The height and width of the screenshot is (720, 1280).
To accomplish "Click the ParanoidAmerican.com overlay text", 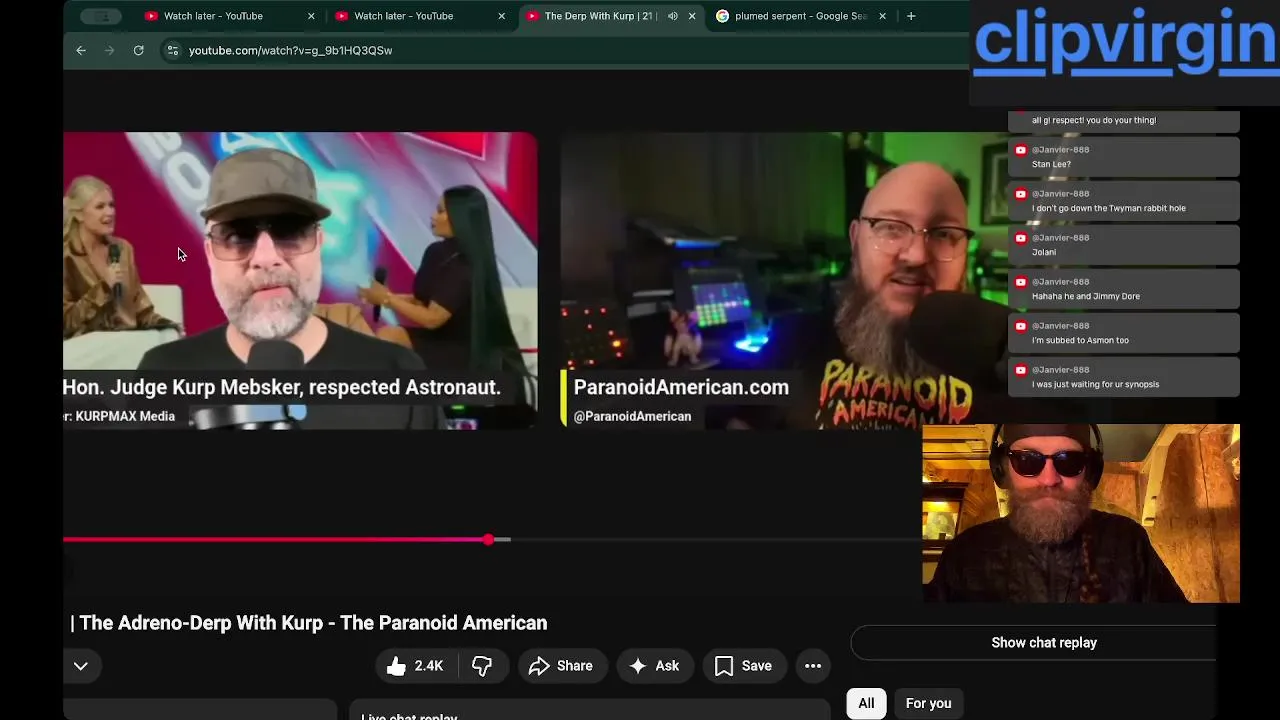I will point(681,388).
